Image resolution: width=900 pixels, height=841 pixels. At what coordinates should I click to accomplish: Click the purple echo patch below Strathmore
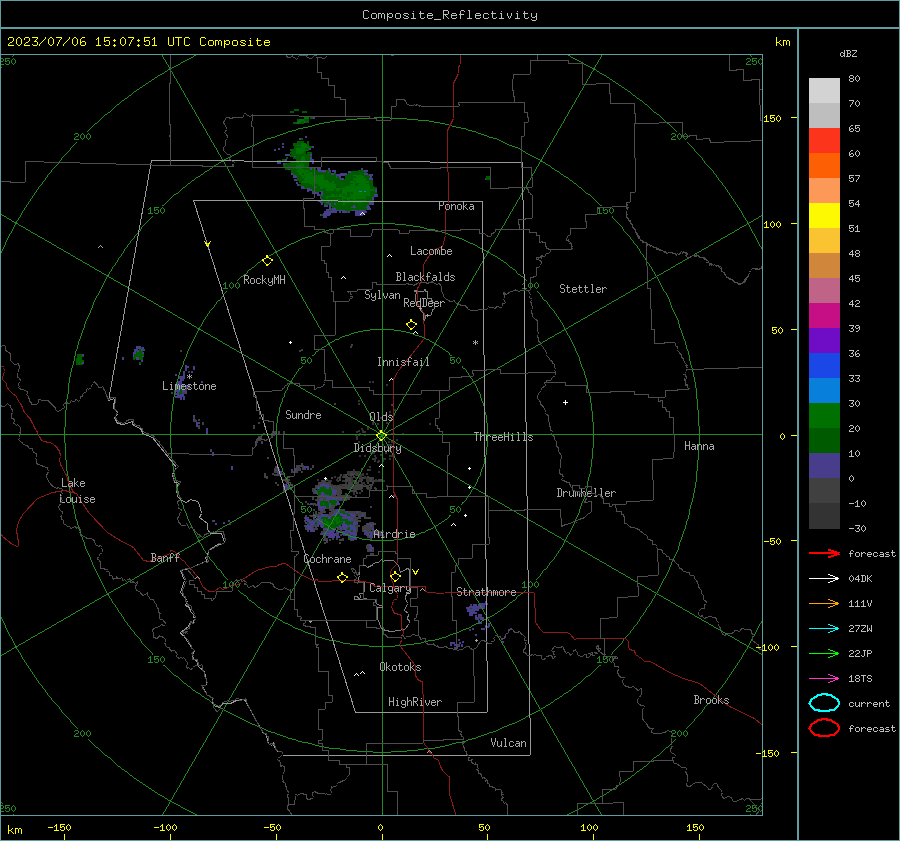(x=477, y=612)
